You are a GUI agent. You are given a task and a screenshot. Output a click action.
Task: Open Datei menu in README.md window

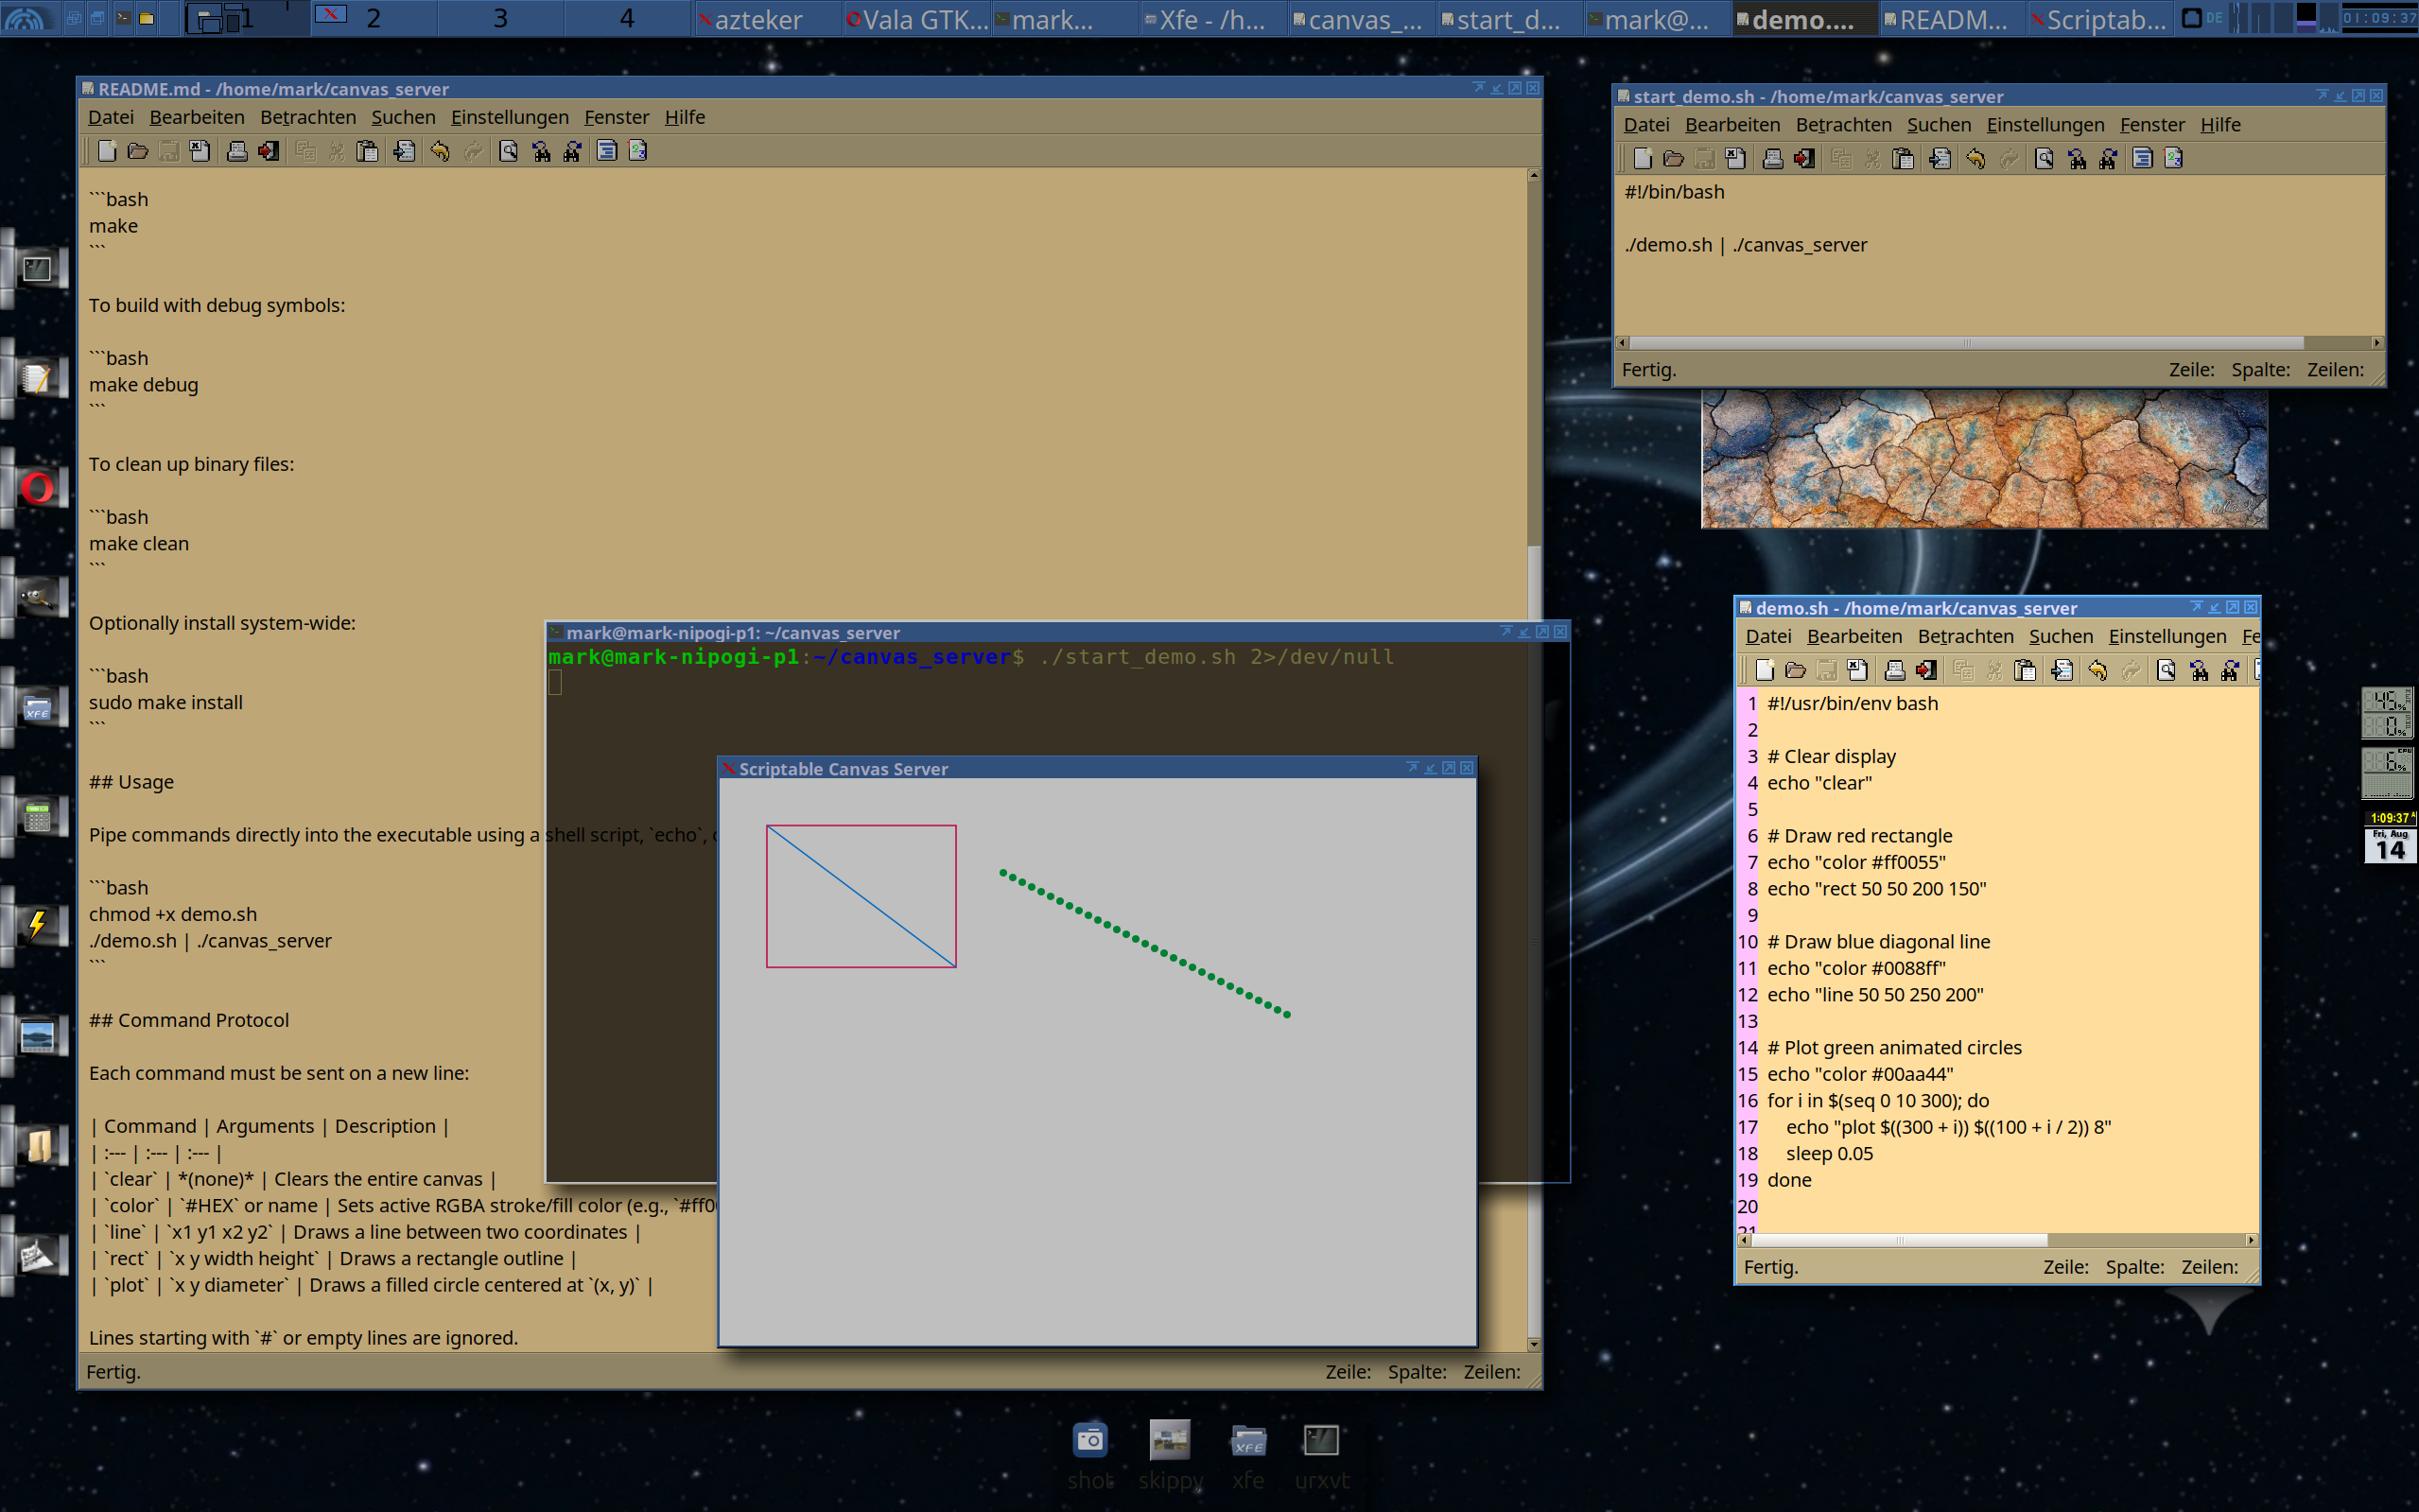tap(111, 117)
